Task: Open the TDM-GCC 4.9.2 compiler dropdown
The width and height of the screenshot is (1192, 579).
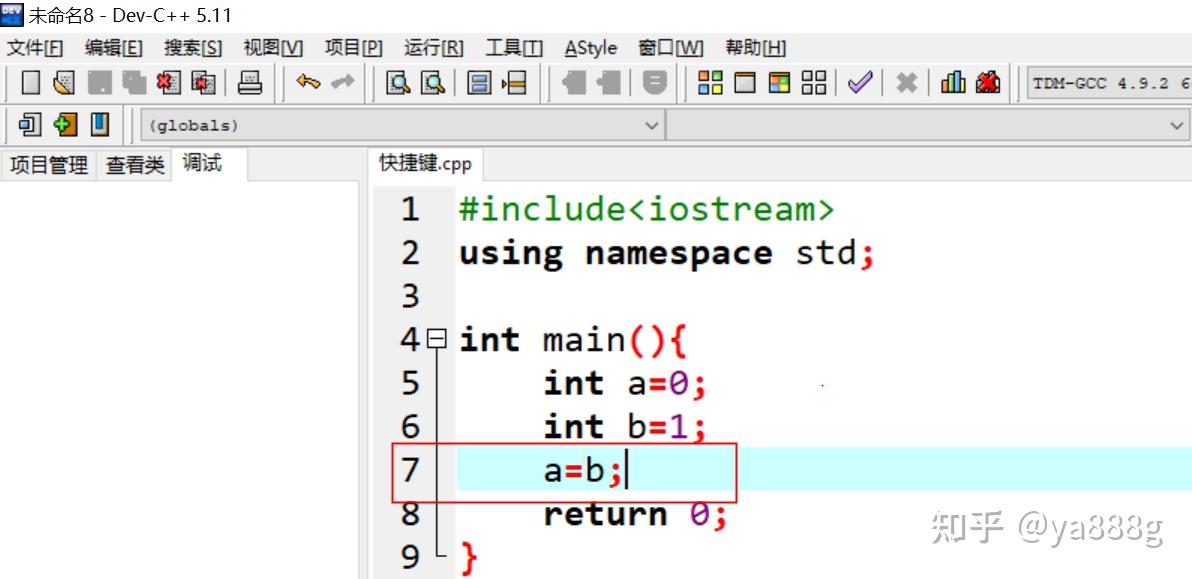Action: pos(1108,83)
